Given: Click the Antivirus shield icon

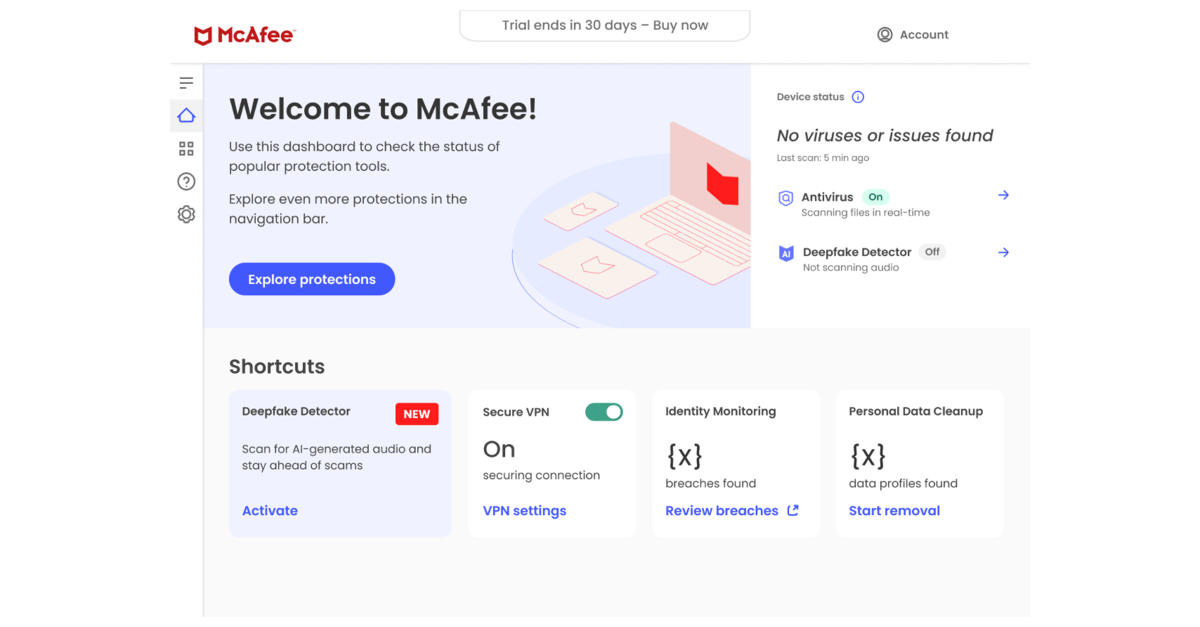Looking at the screenshot, I should 786,198.
